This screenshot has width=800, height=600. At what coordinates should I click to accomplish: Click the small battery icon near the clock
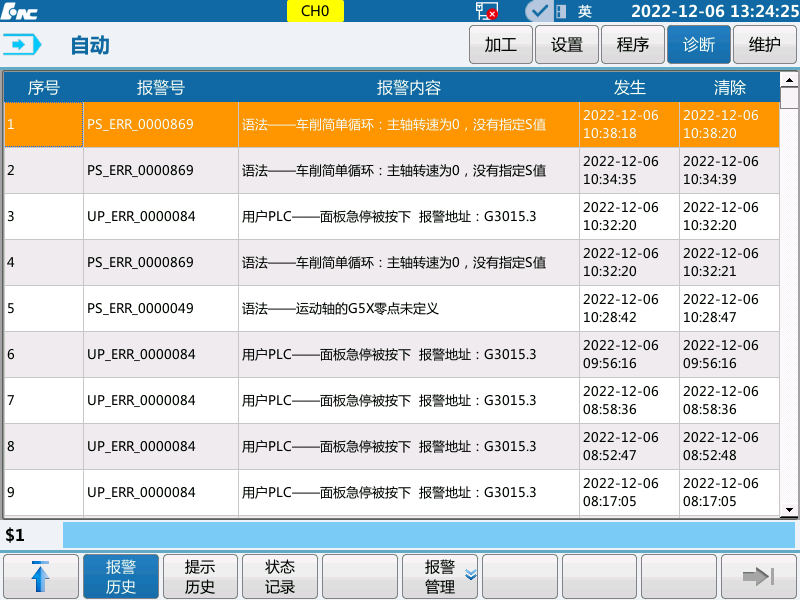click(560, 10)
